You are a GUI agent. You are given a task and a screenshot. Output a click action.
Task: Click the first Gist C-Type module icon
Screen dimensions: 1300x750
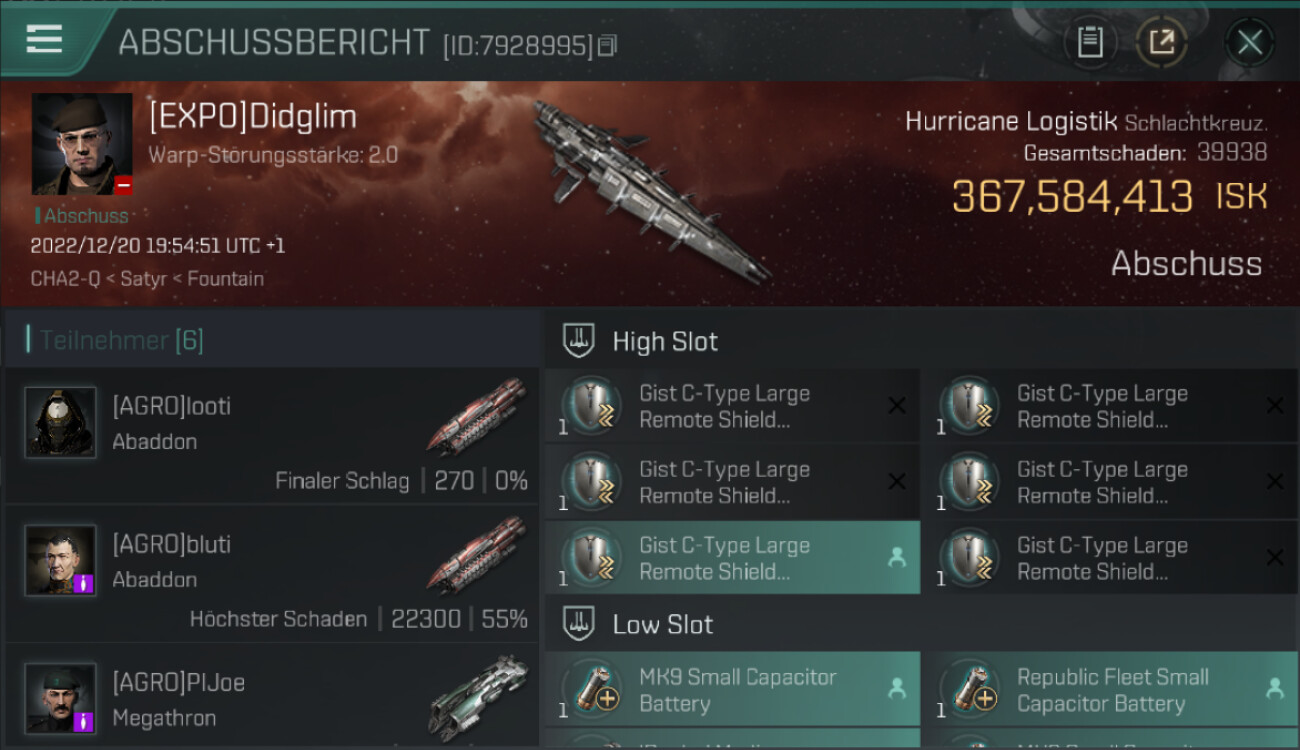point(592,406)
